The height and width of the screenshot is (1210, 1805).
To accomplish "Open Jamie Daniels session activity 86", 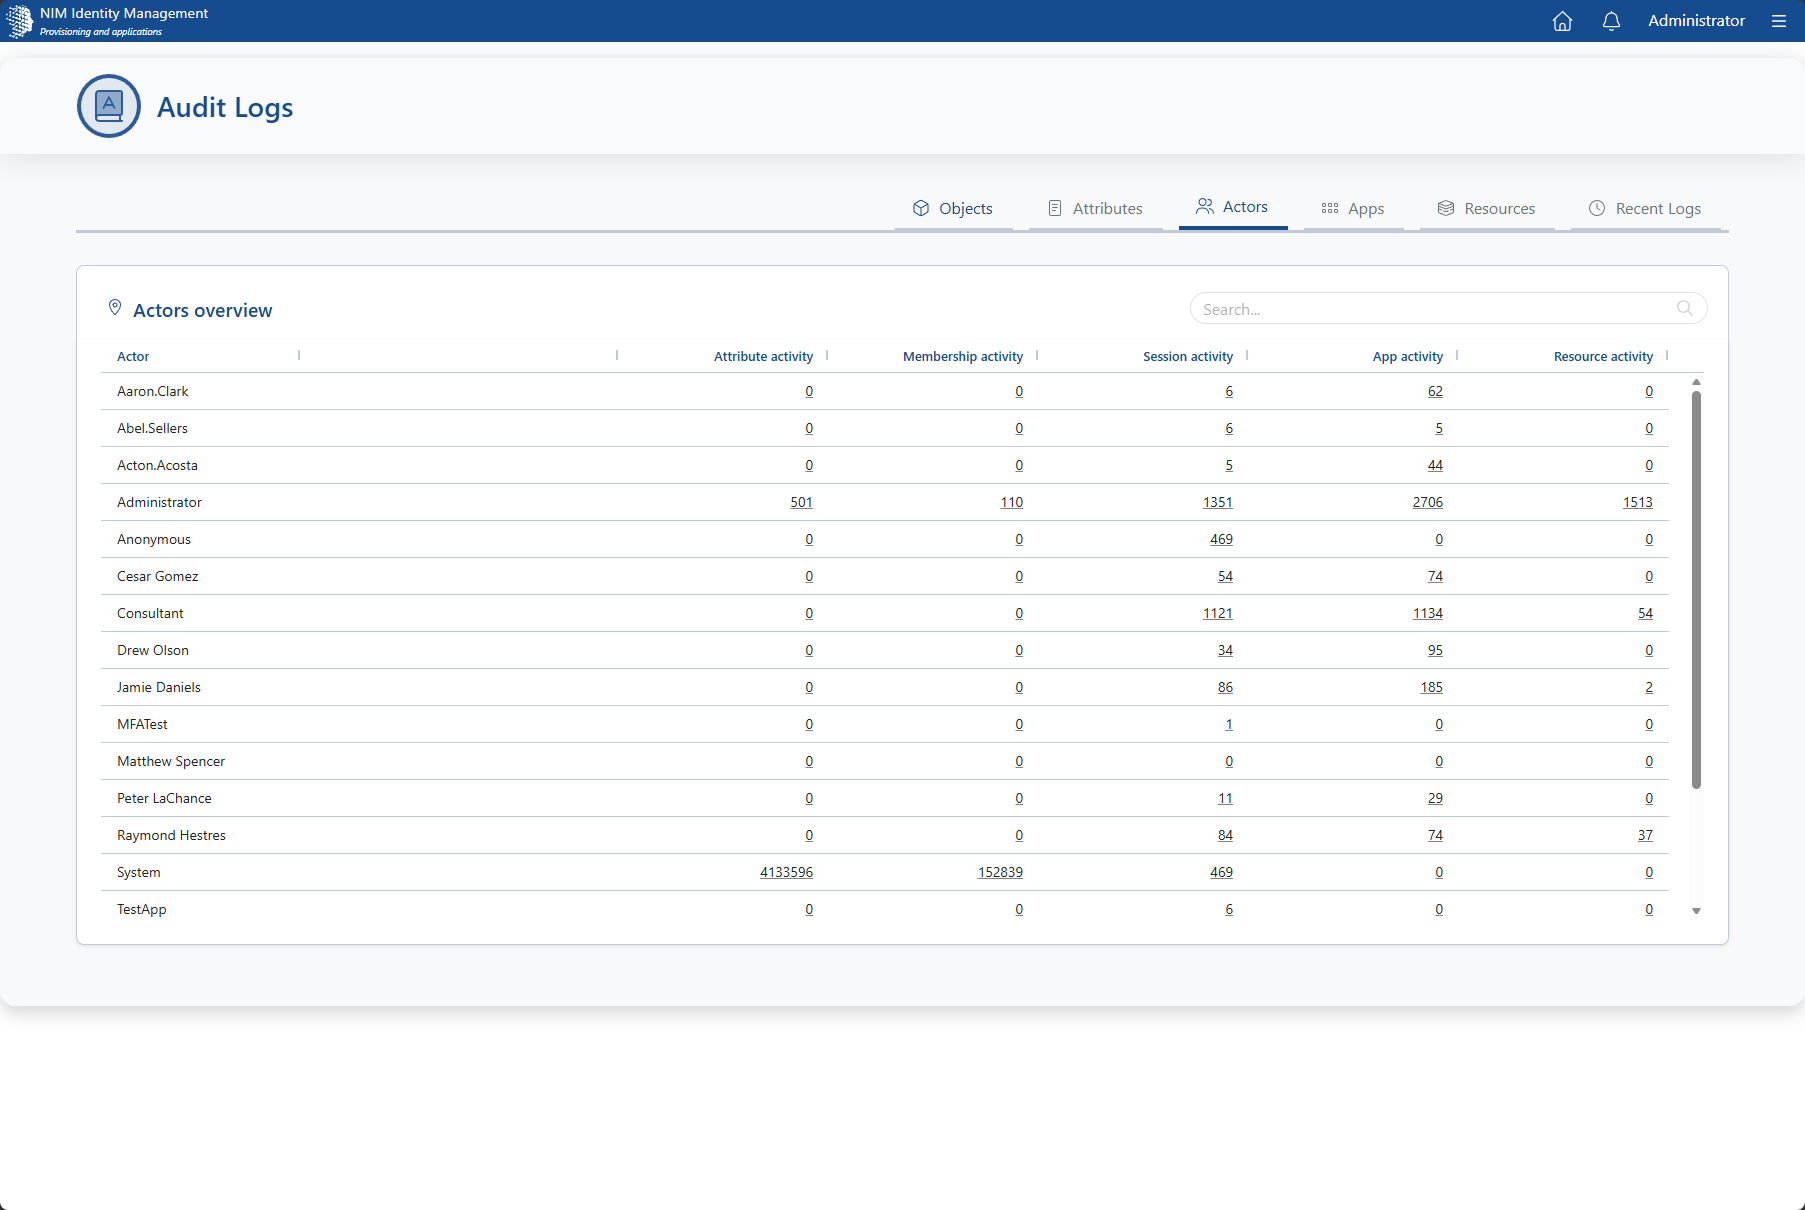I will pos(1225,687).
